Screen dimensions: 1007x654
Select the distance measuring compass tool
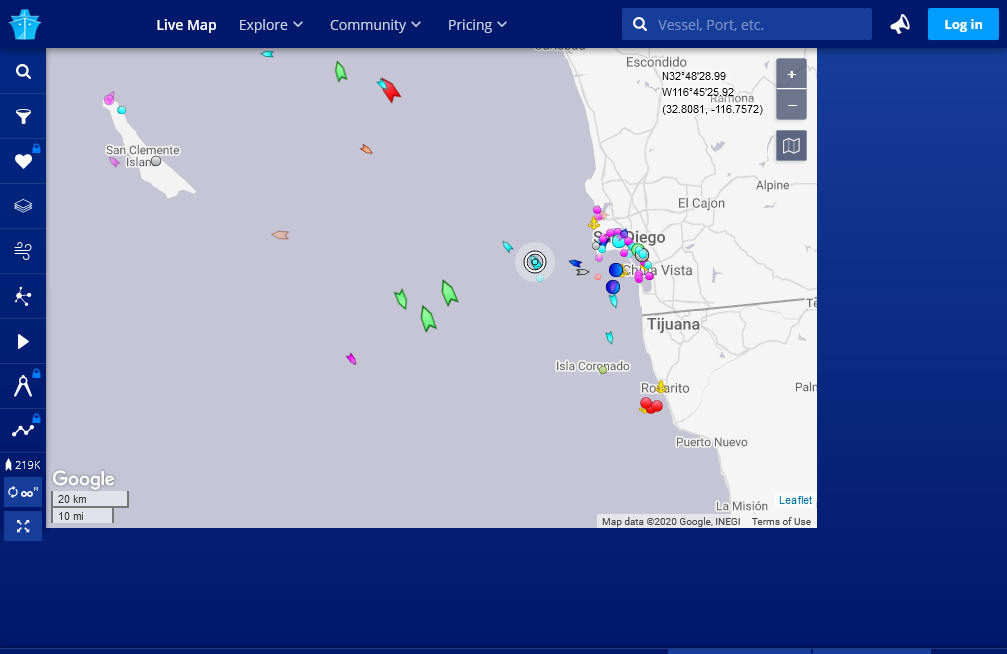tap(23, 386)
